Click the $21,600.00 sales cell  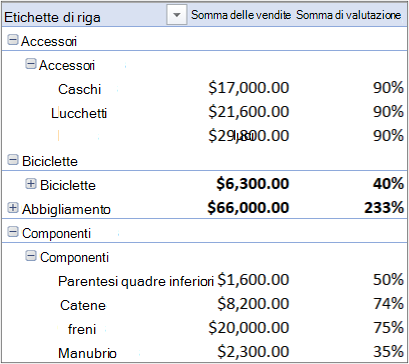[249, 112]
